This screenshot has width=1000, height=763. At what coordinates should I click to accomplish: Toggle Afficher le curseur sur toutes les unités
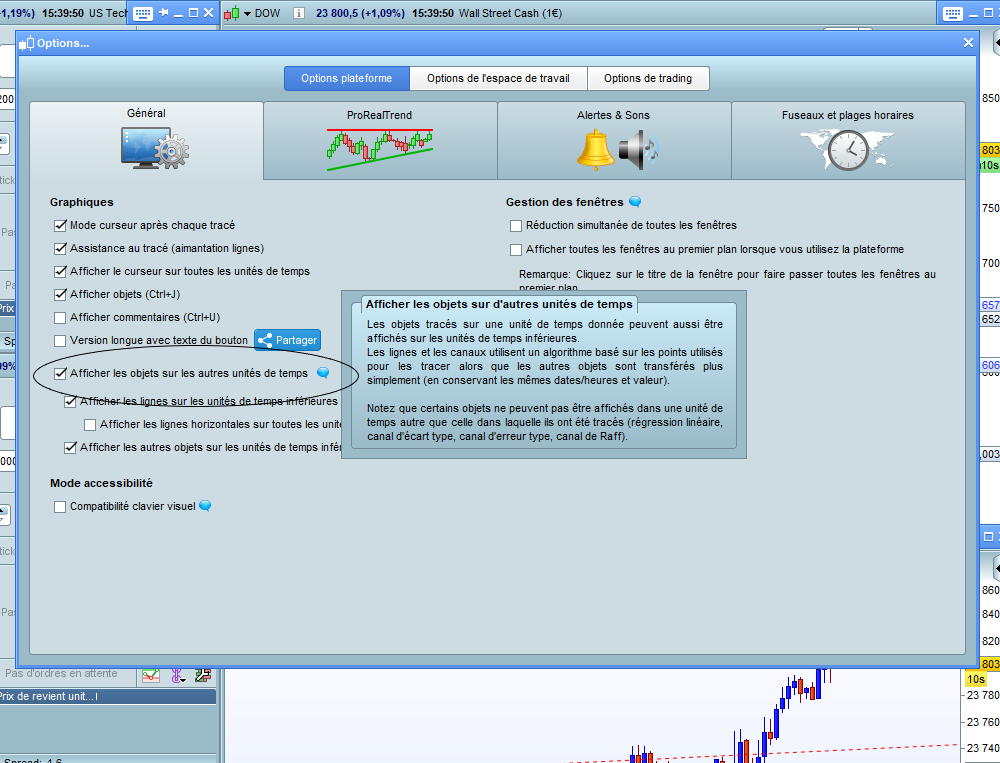tap(61, 271)
